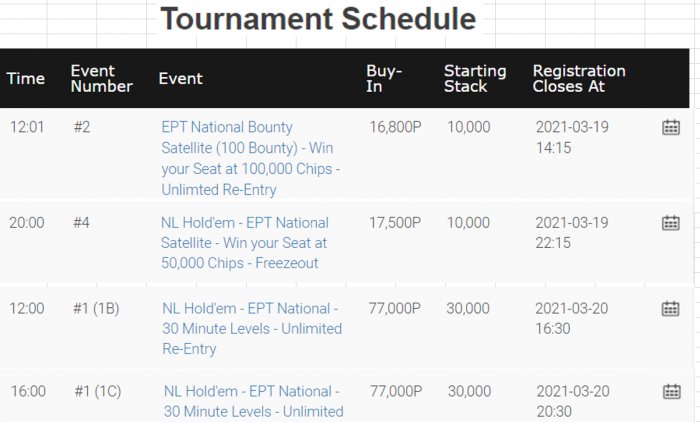Click the Event Number column header

tap(101, 79)
